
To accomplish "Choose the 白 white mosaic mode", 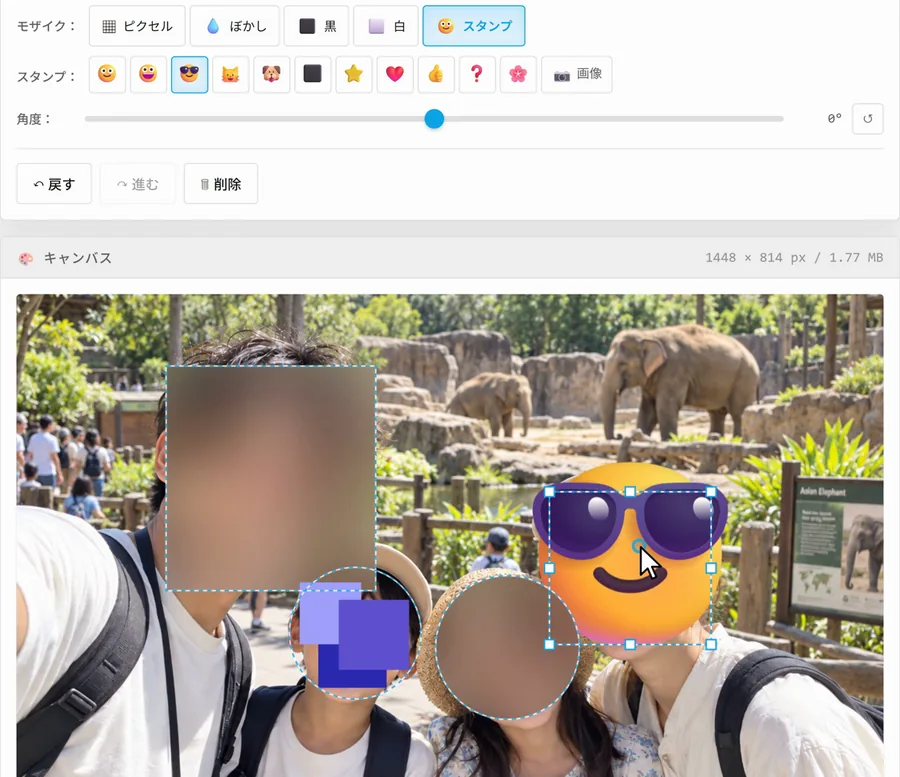I will 386,26.
